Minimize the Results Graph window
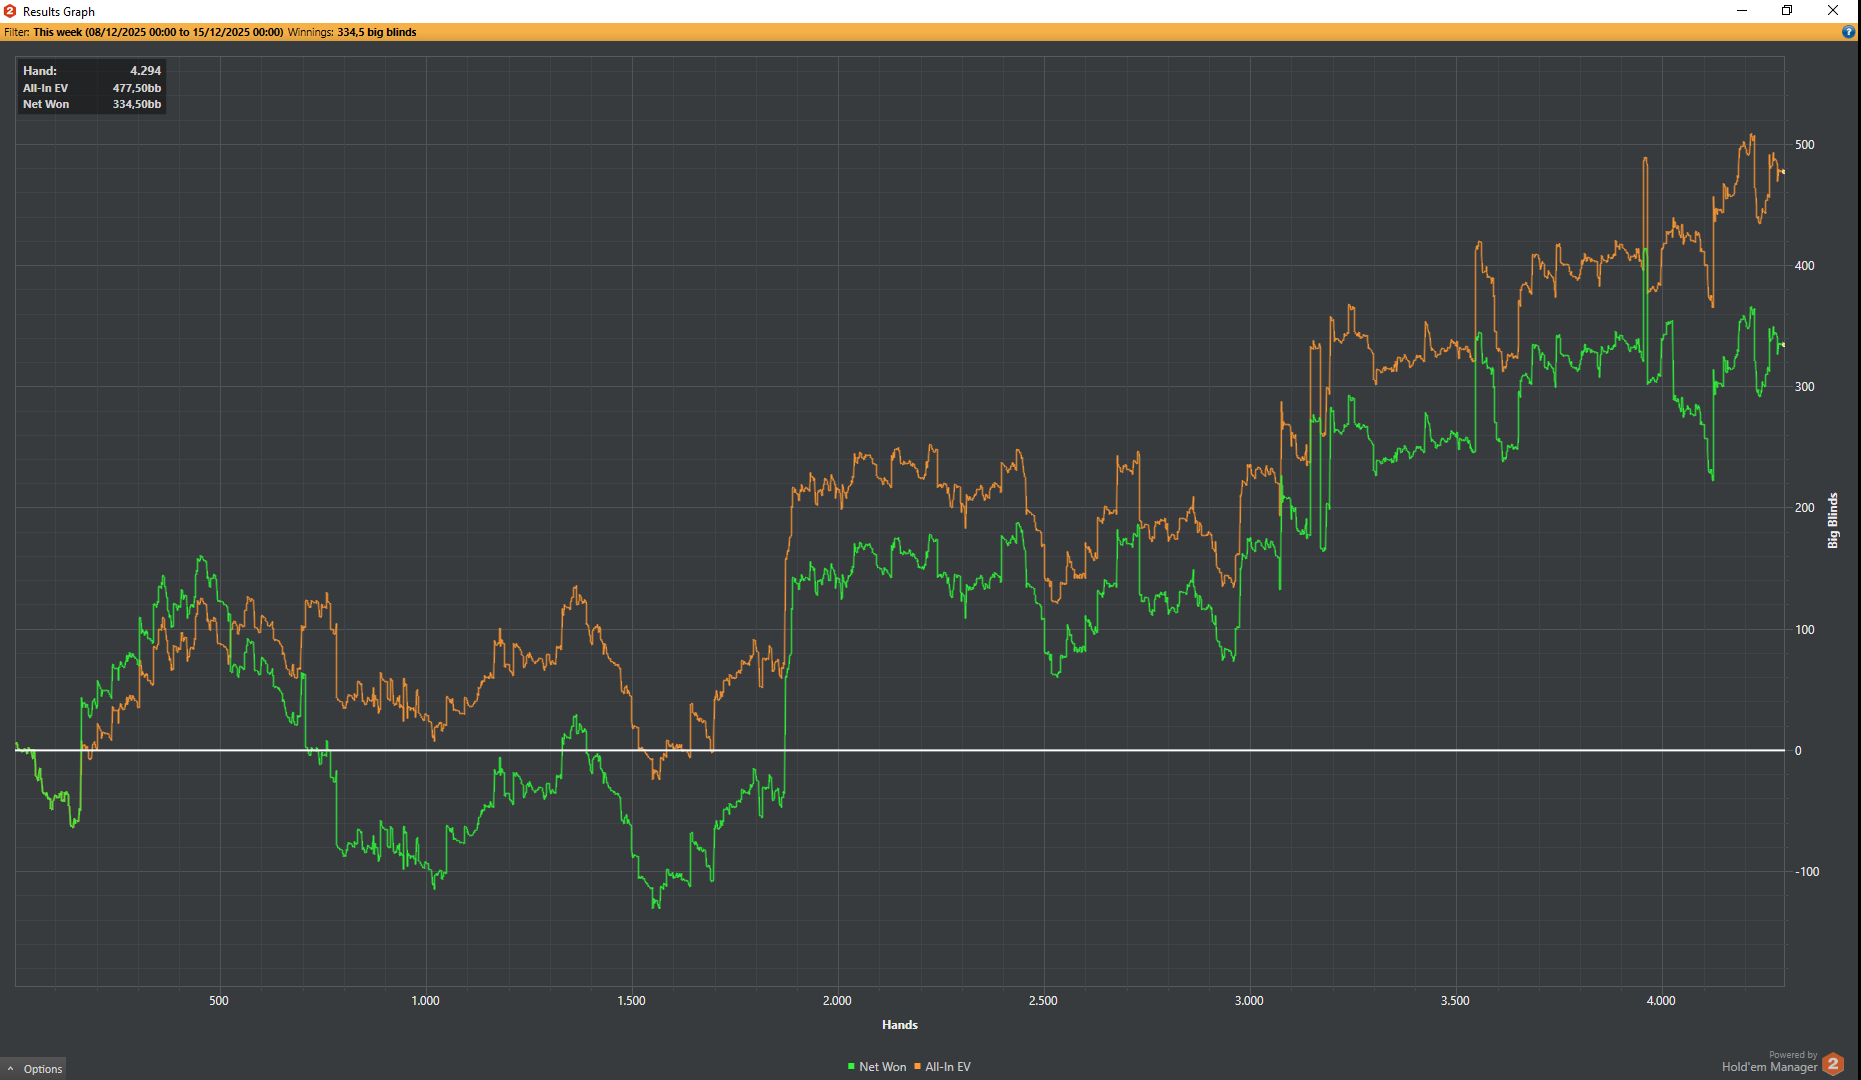 pos(1742,11)
